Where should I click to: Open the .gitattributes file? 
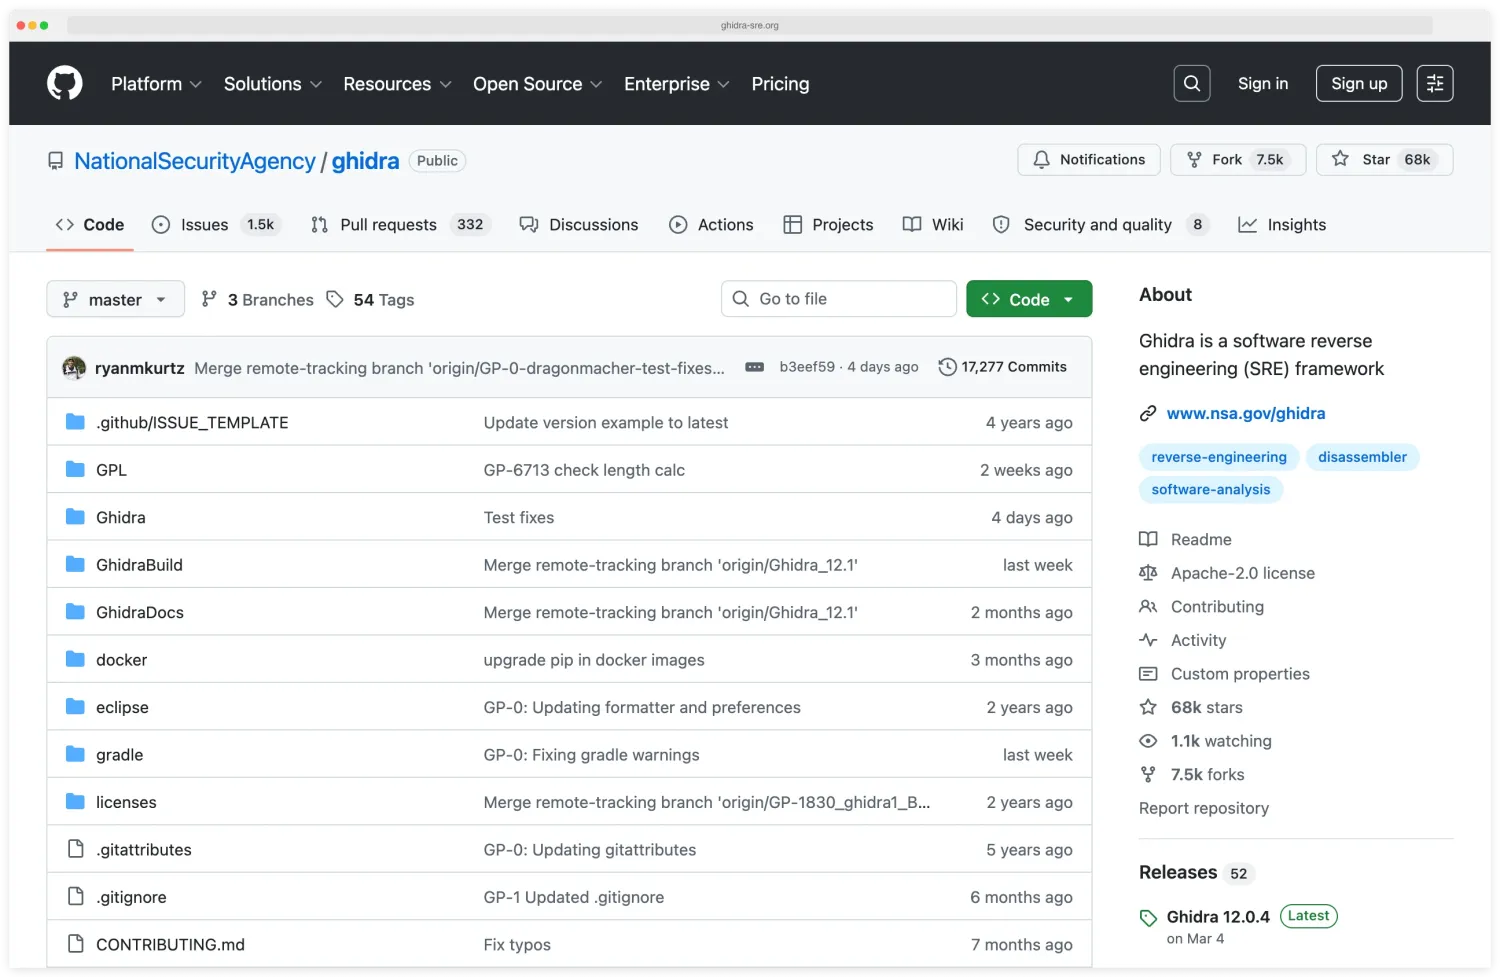144,850
